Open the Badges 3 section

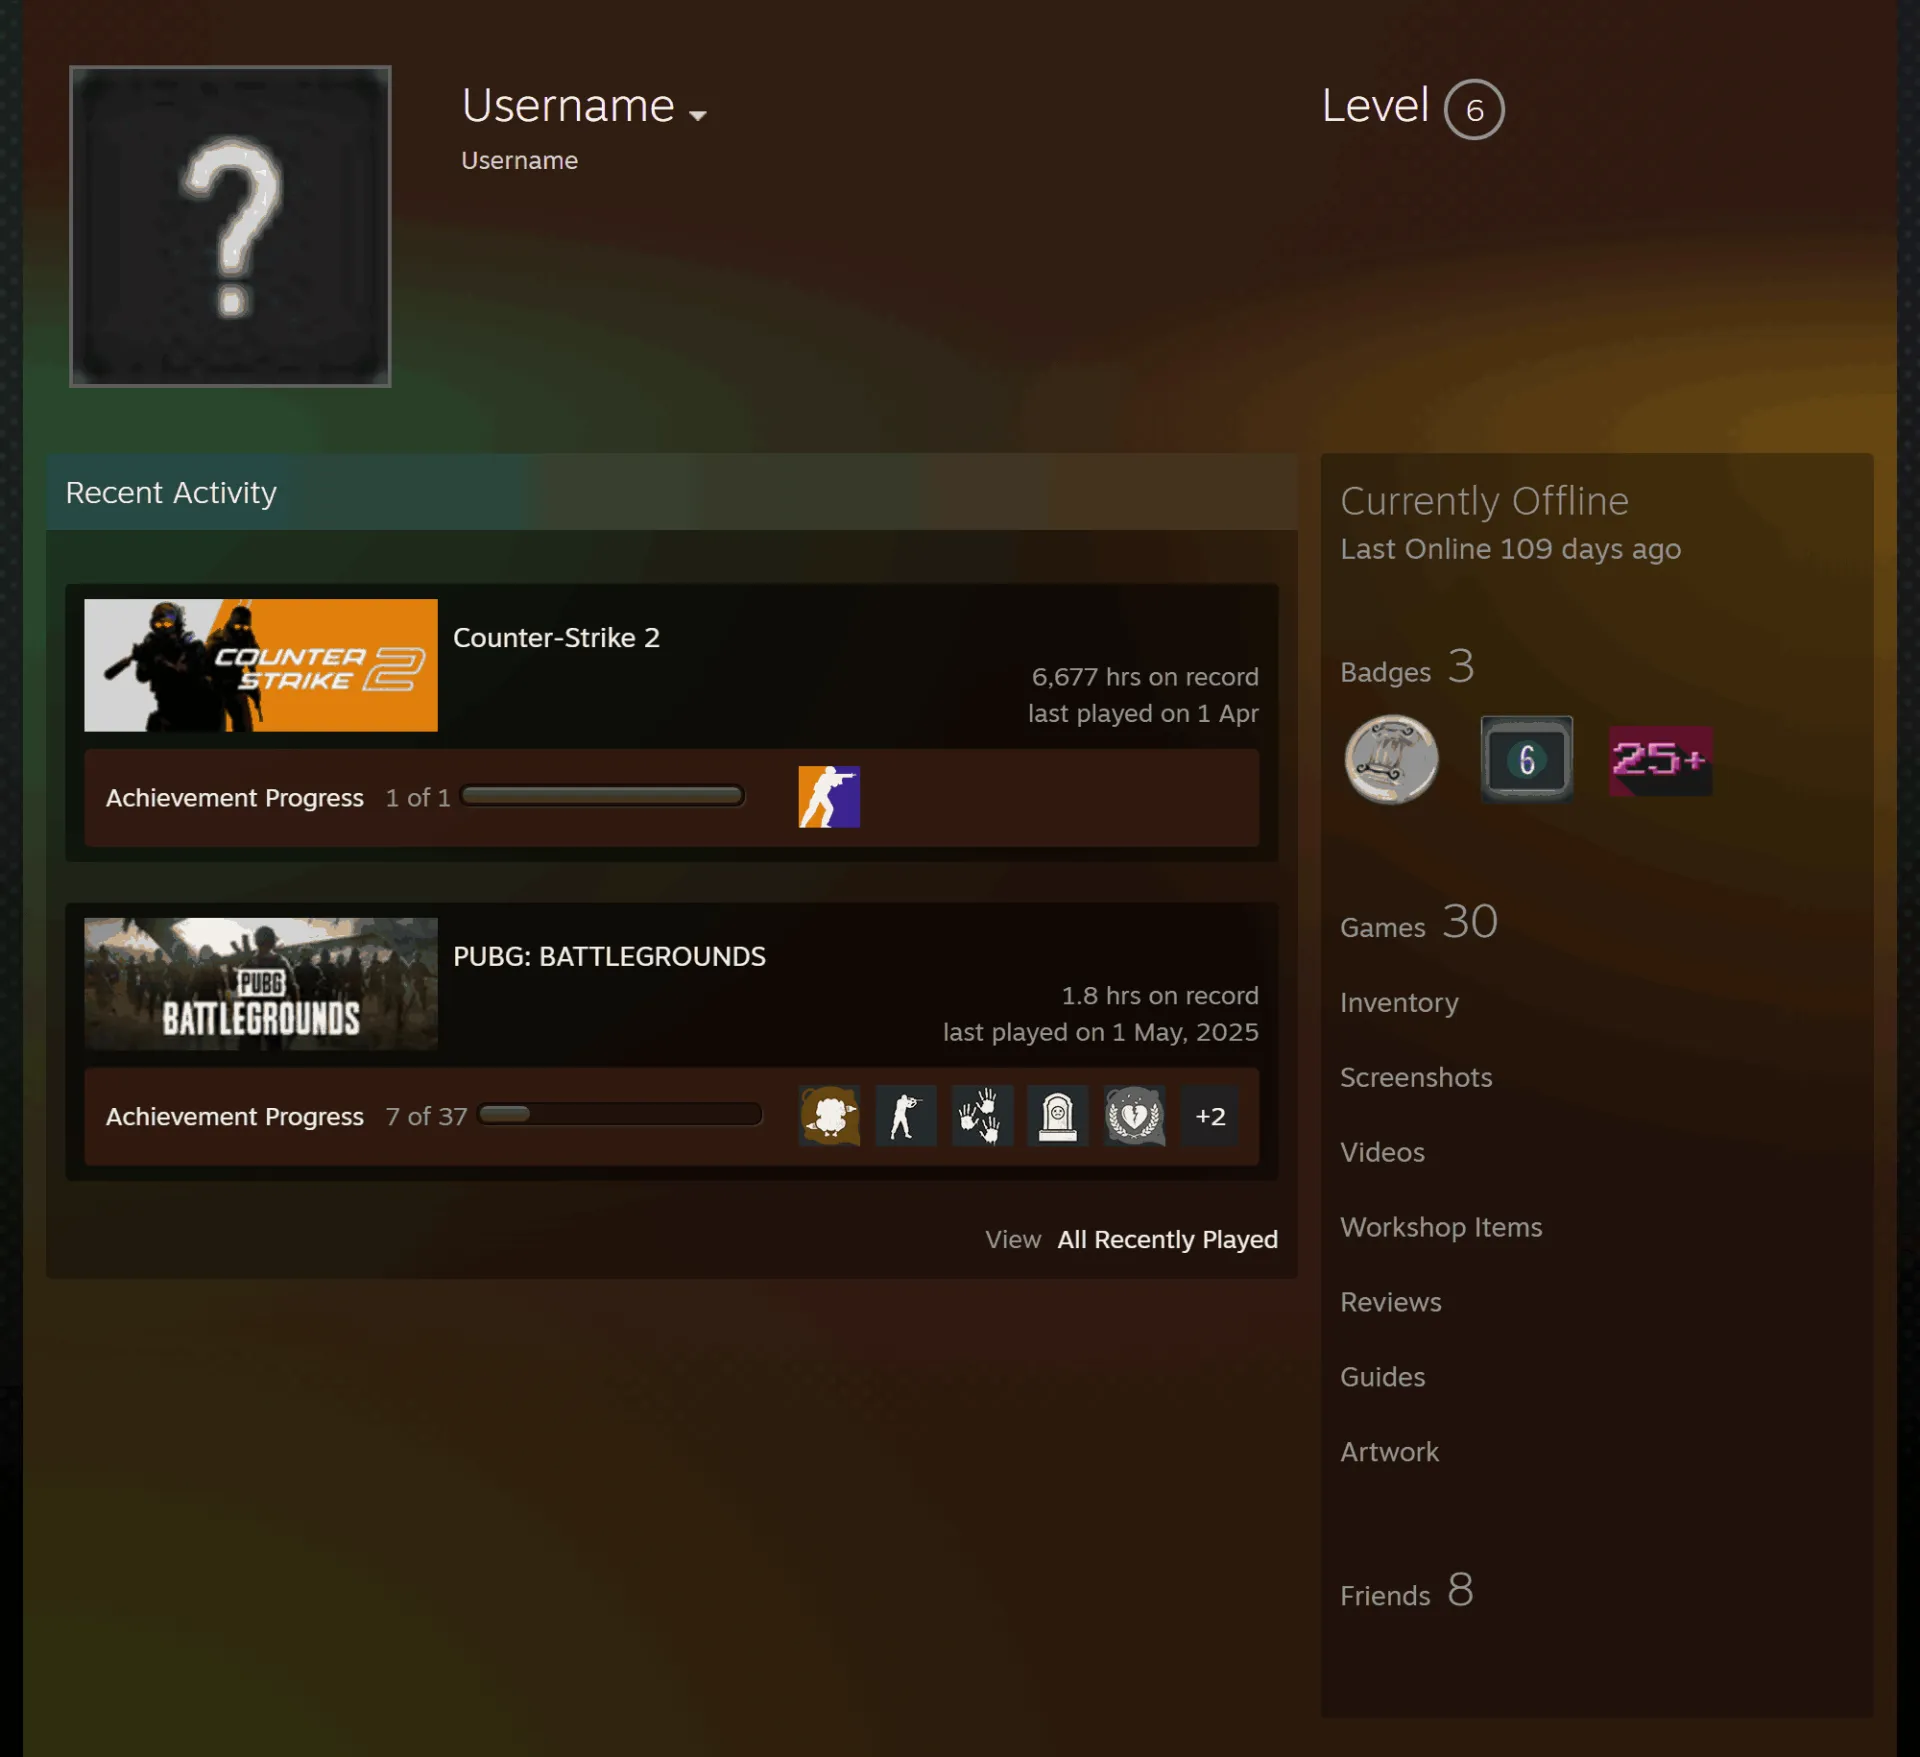(1407, 667)
